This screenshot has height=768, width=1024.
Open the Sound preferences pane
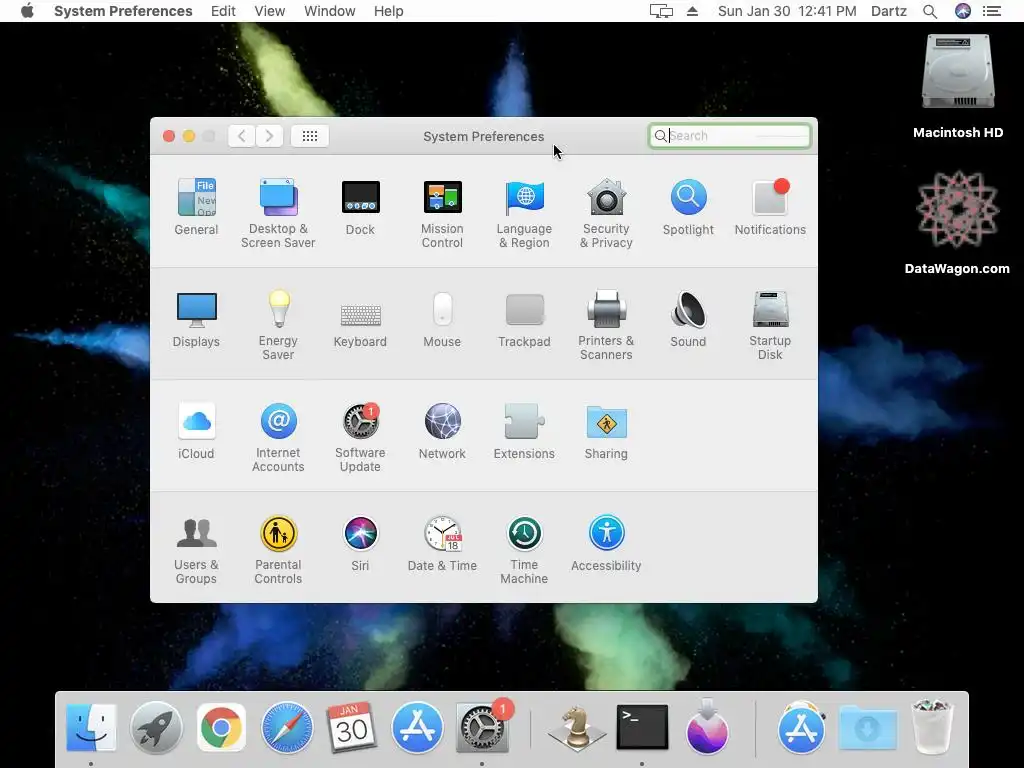(688, 319)
